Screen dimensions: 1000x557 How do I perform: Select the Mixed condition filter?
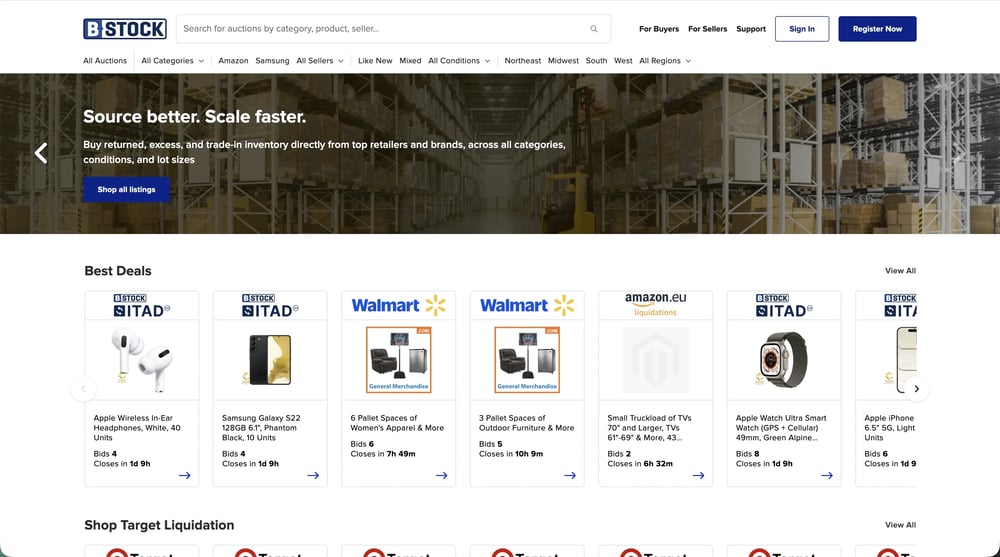pos(410,61)
